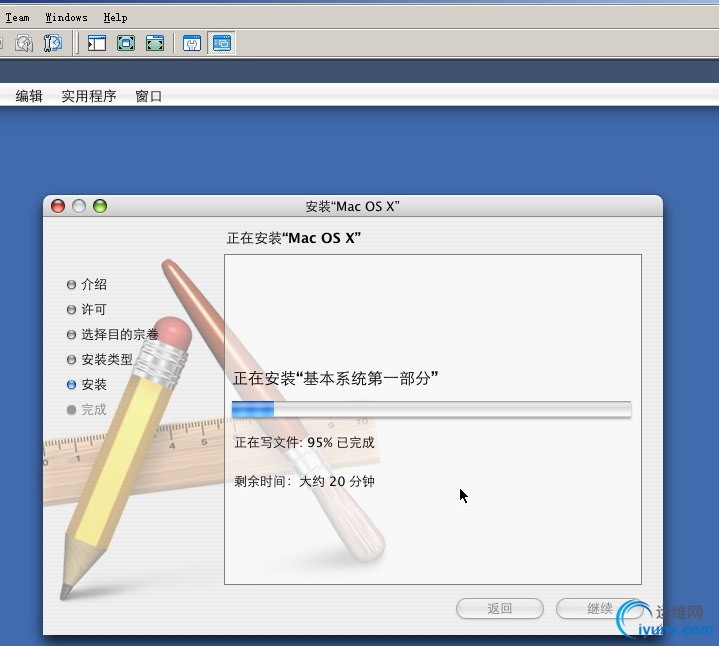
Task: Click the revert snapshot toolbar icon
Action: point(24,43)
